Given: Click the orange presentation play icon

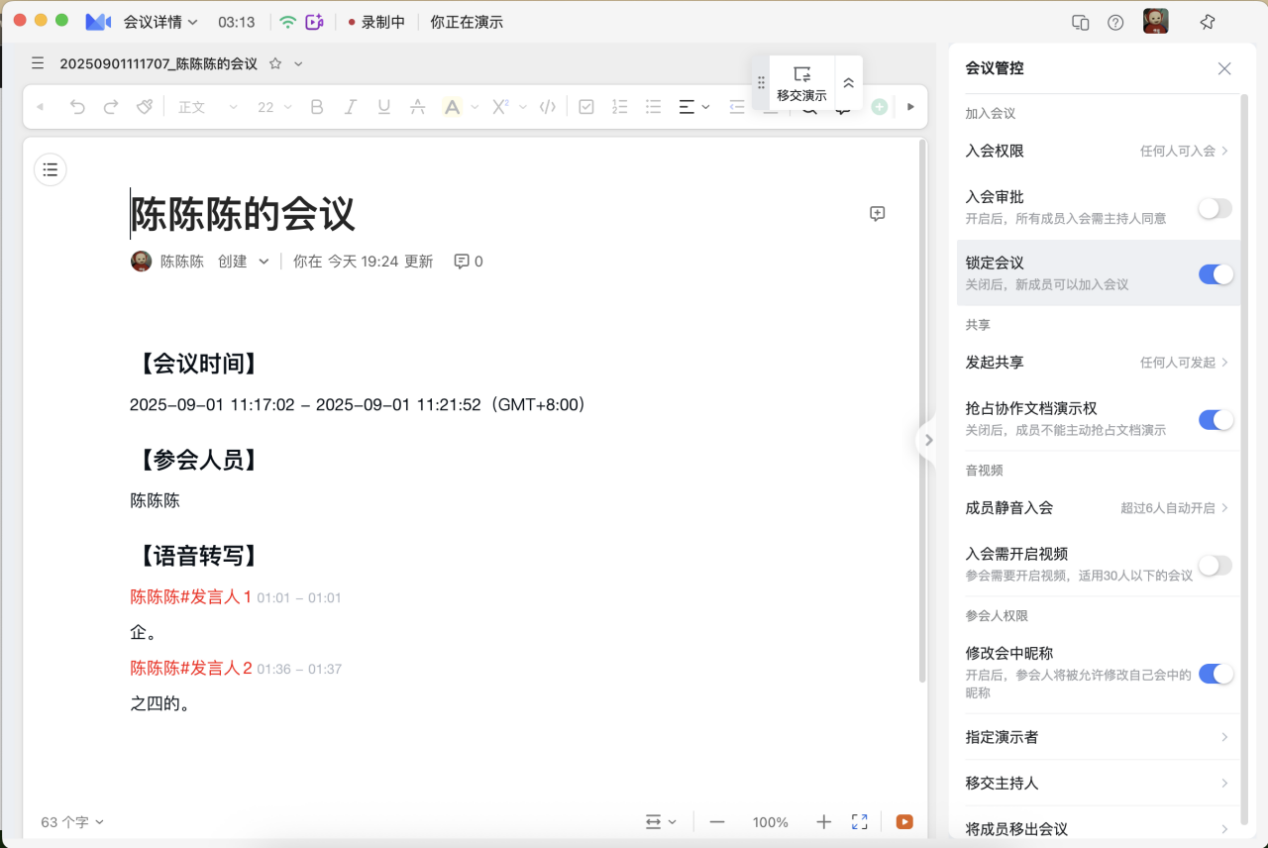Looking at the screenshot, I should tap(904, 822).
